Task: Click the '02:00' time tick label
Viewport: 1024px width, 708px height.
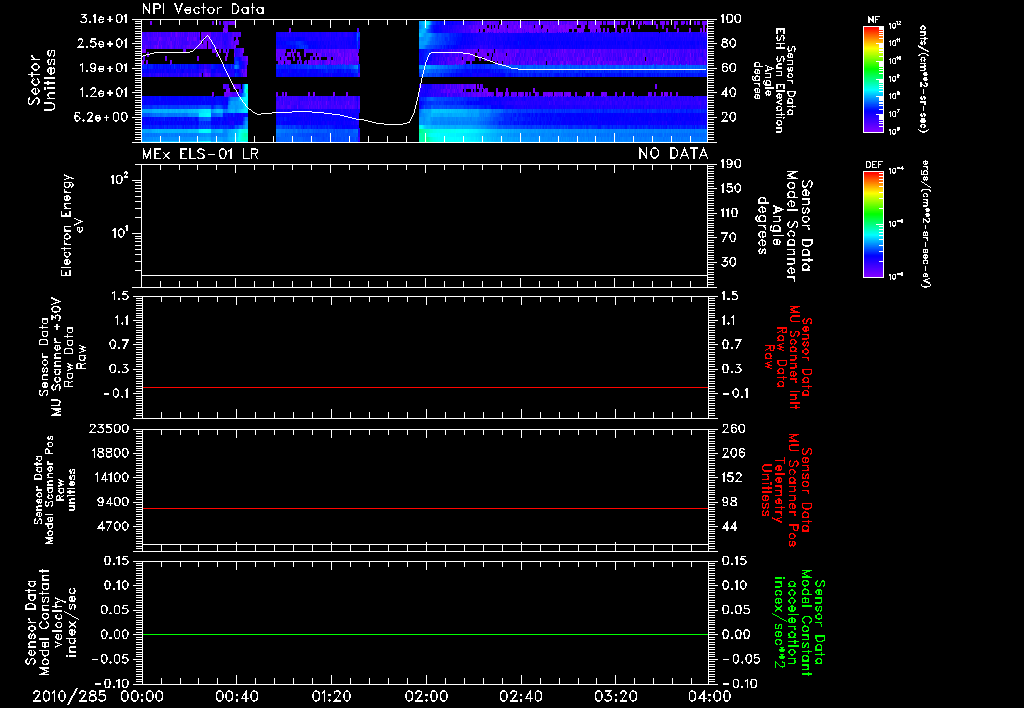Action: [x=426, y=696]
